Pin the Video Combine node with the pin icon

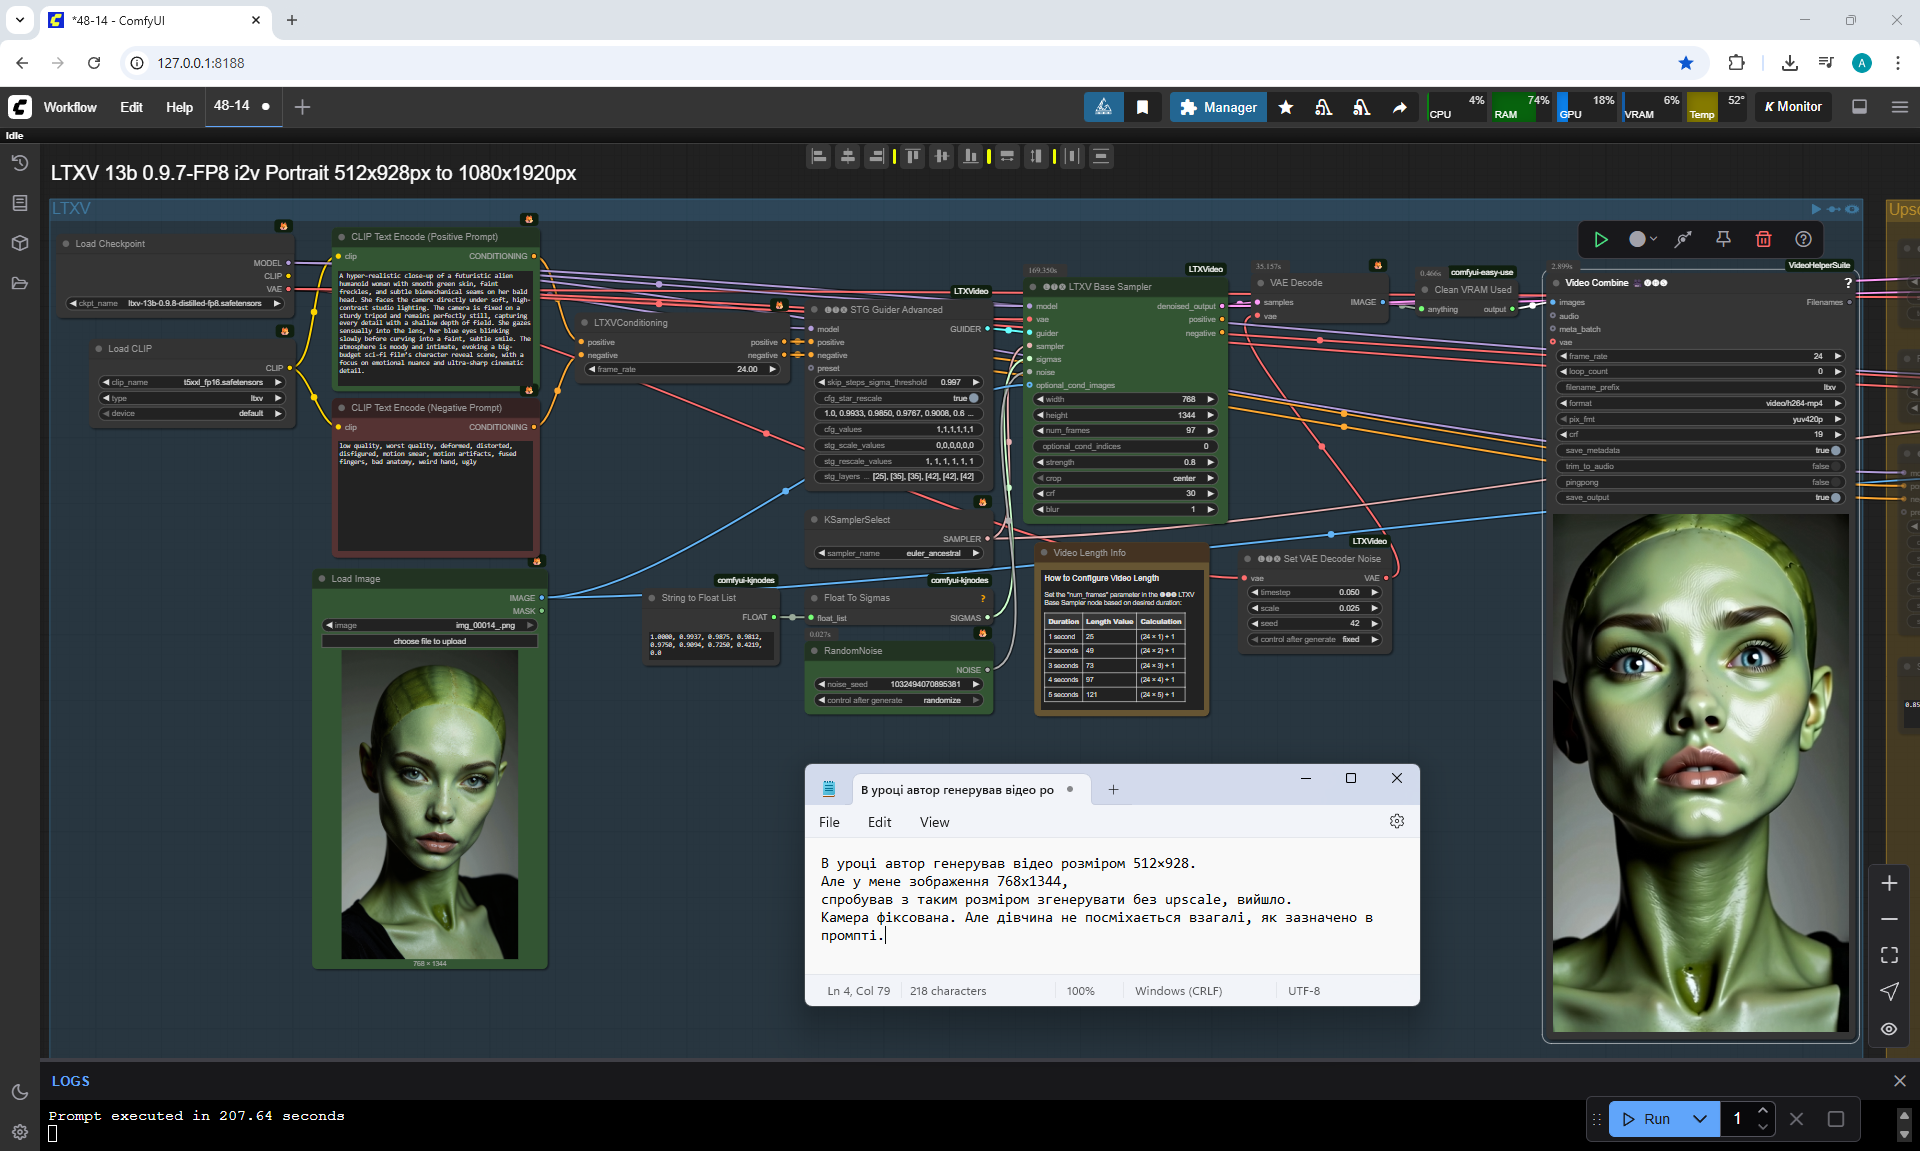pos(1723,239)
